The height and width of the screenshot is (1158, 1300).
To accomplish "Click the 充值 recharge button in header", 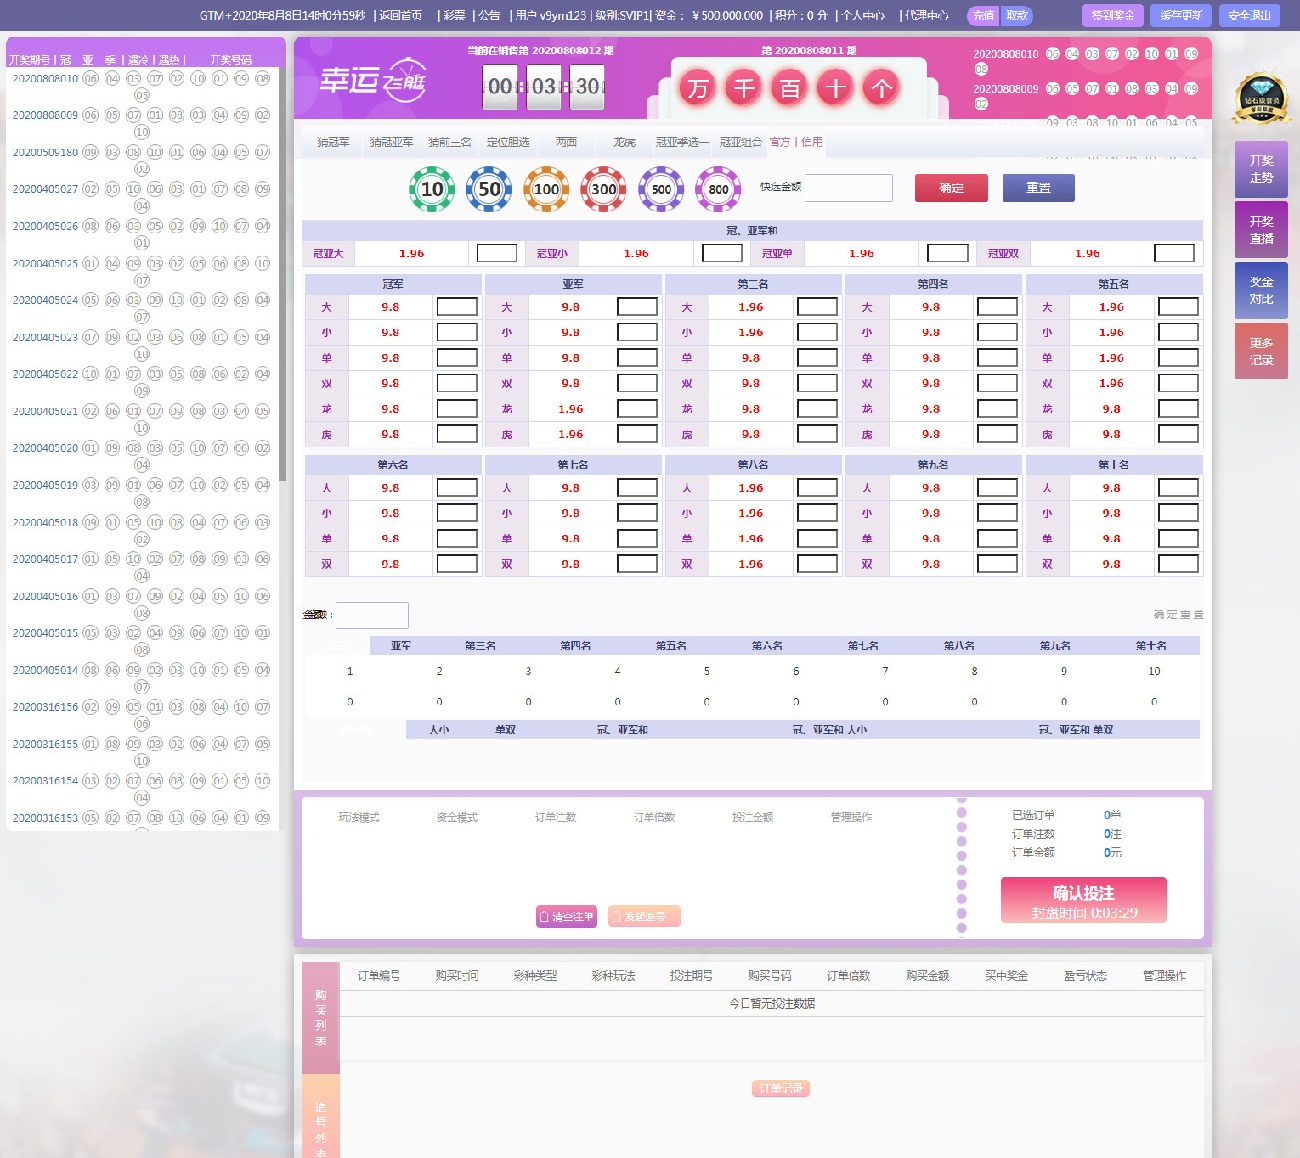I will (983, 15).
